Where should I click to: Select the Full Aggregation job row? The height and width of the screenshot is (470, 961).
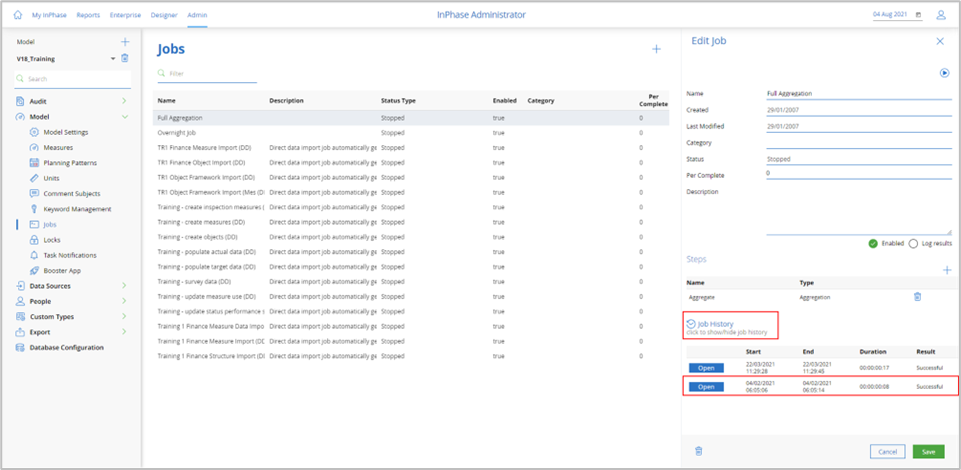click(x=411, y=118)
